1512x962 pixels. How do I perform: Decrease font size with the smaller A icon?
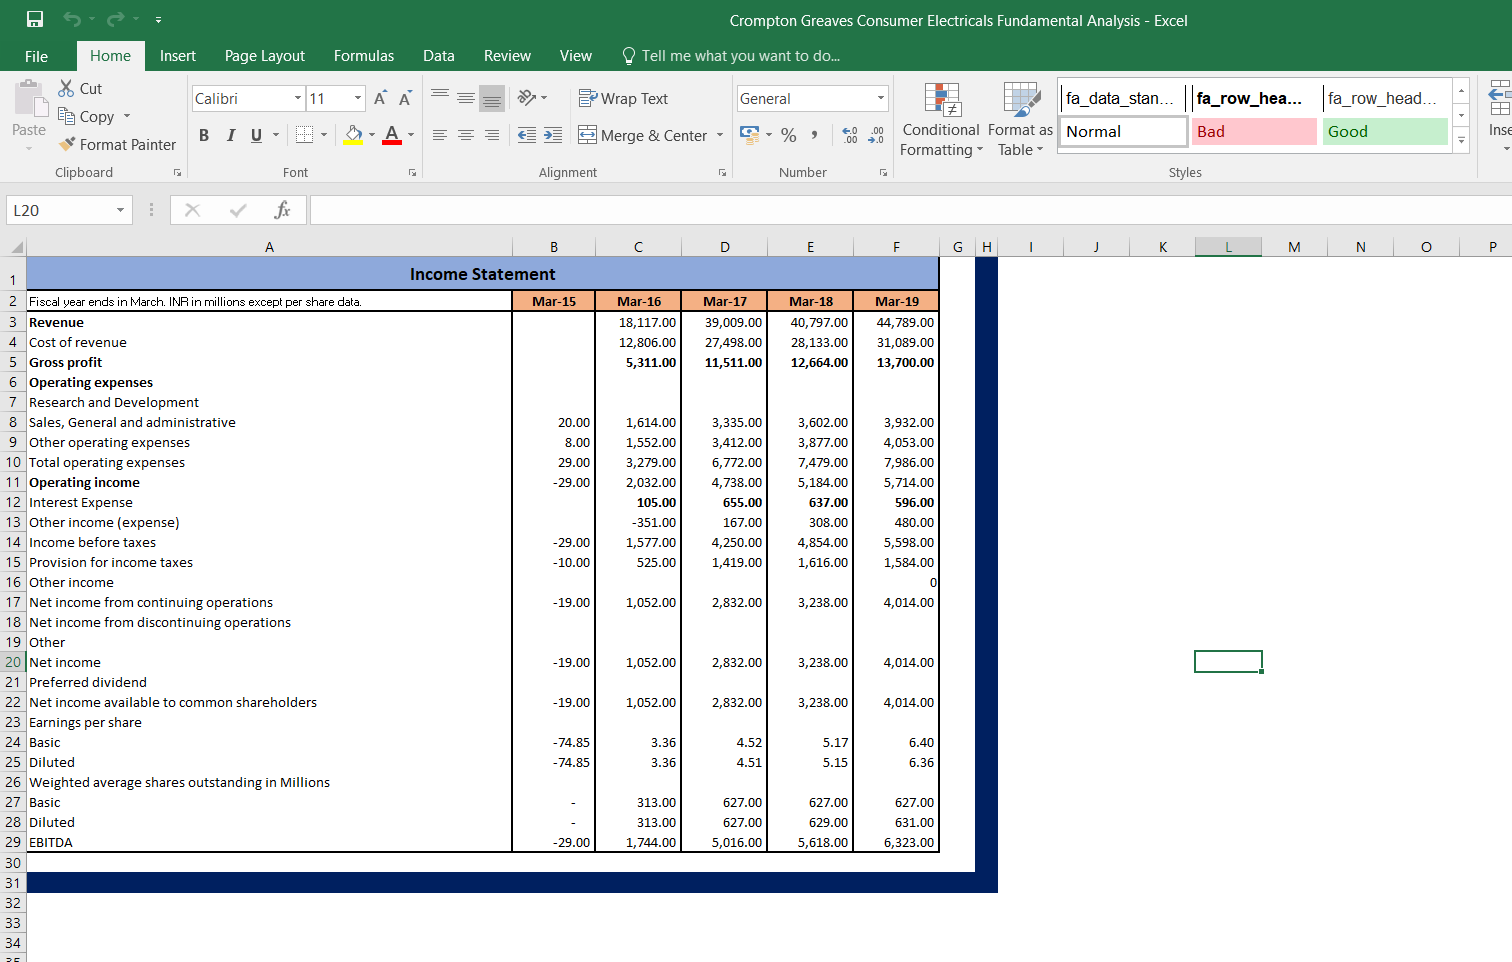[405, 98]
